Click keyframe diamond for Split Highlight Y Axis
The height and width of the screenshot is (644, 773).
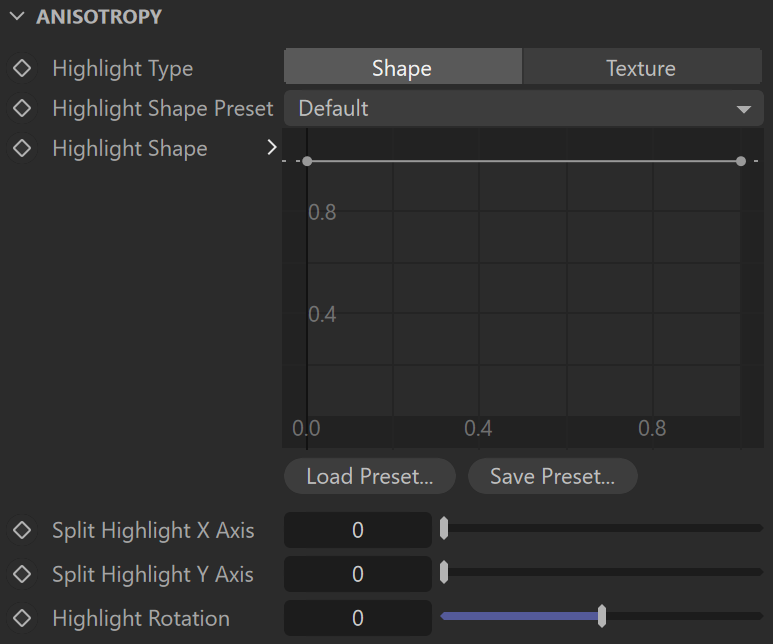(22, 574)
